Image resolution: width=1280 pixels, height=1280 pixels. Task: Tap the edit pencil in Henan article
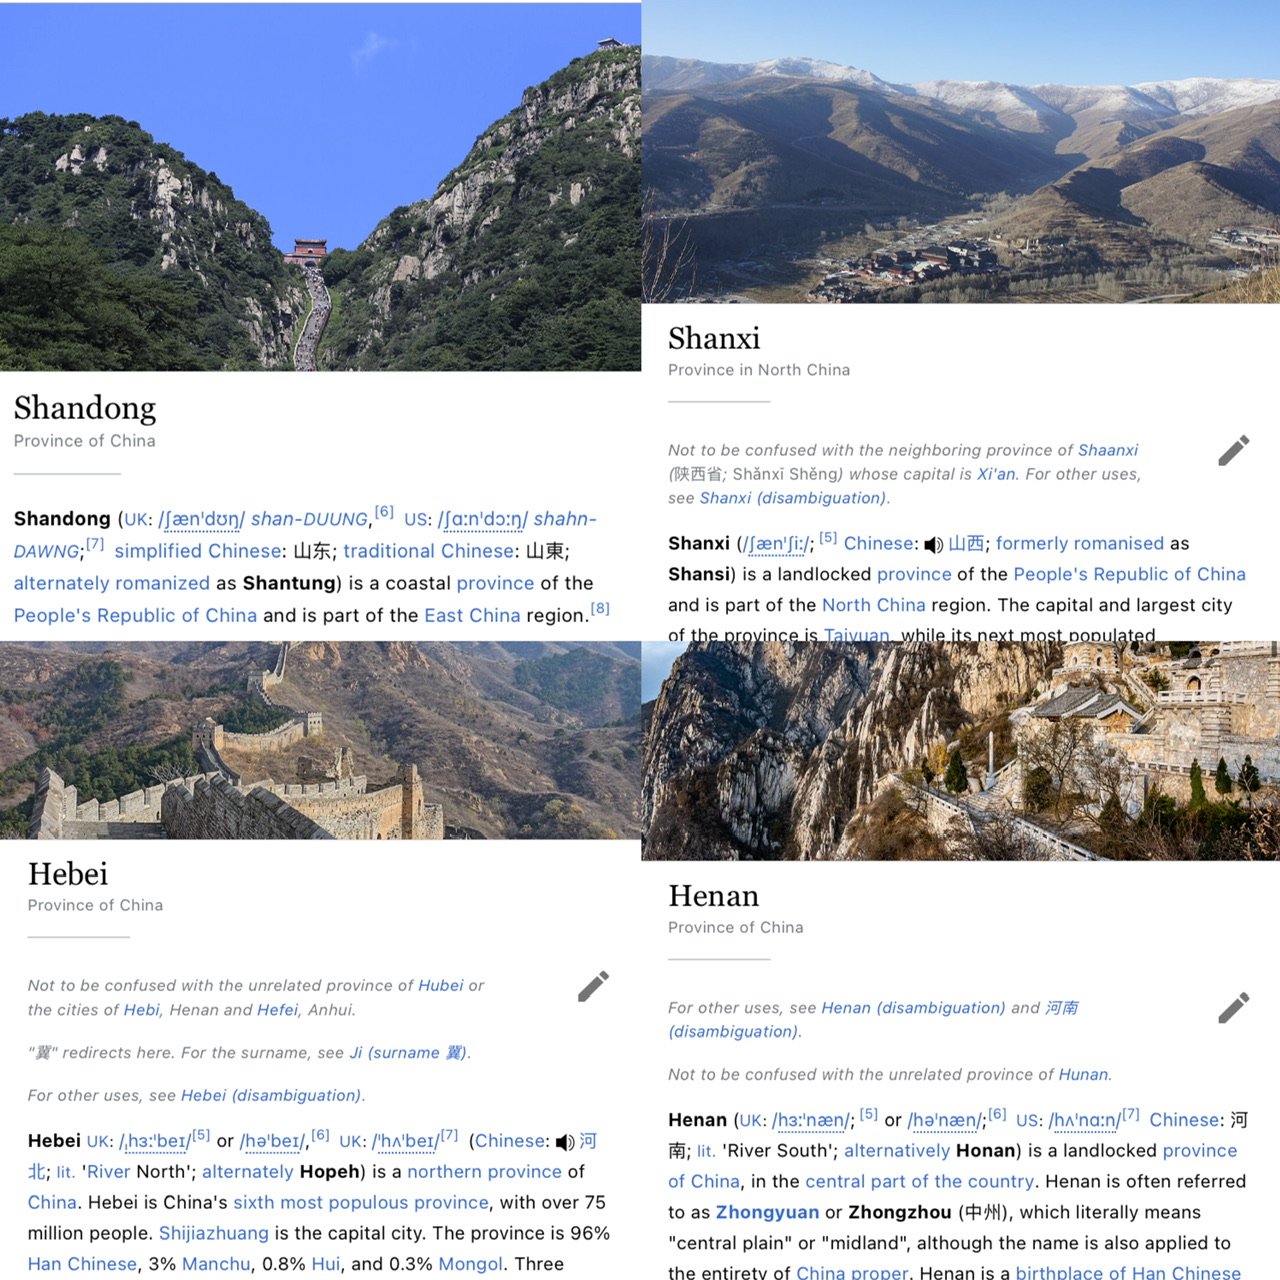1233,1008
